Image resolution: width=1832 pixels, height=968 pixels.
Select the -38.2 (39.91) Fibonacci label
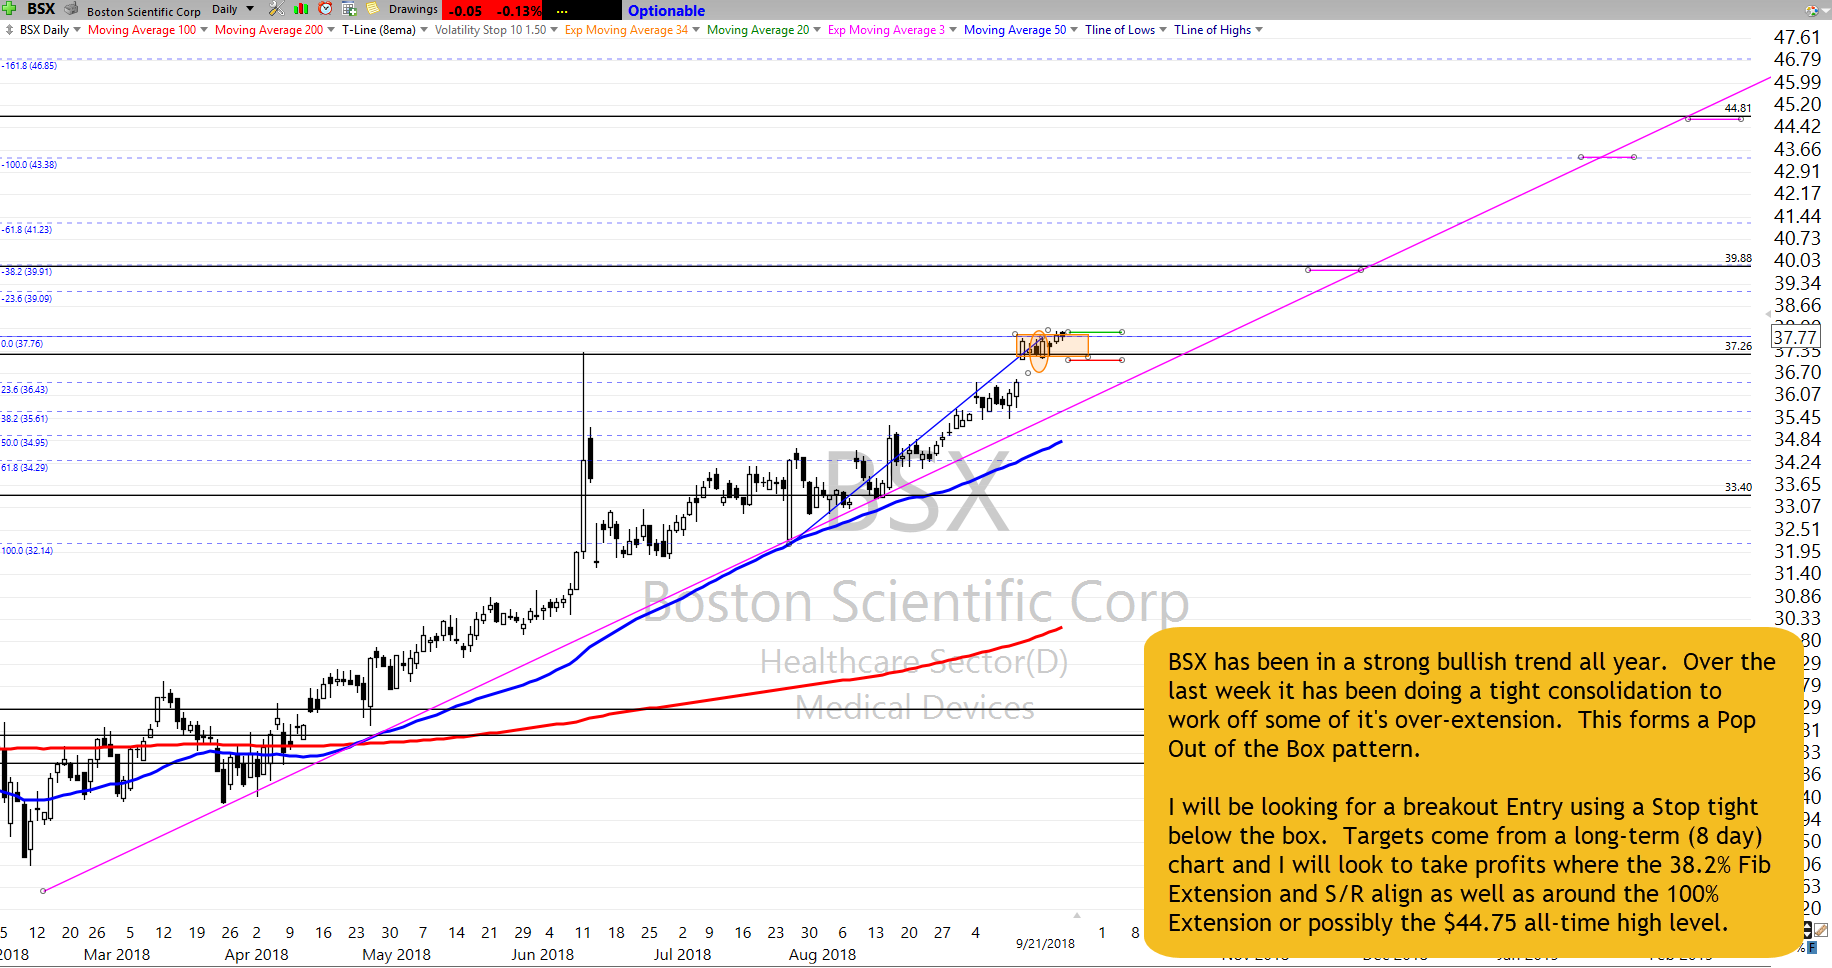[27, 271]
